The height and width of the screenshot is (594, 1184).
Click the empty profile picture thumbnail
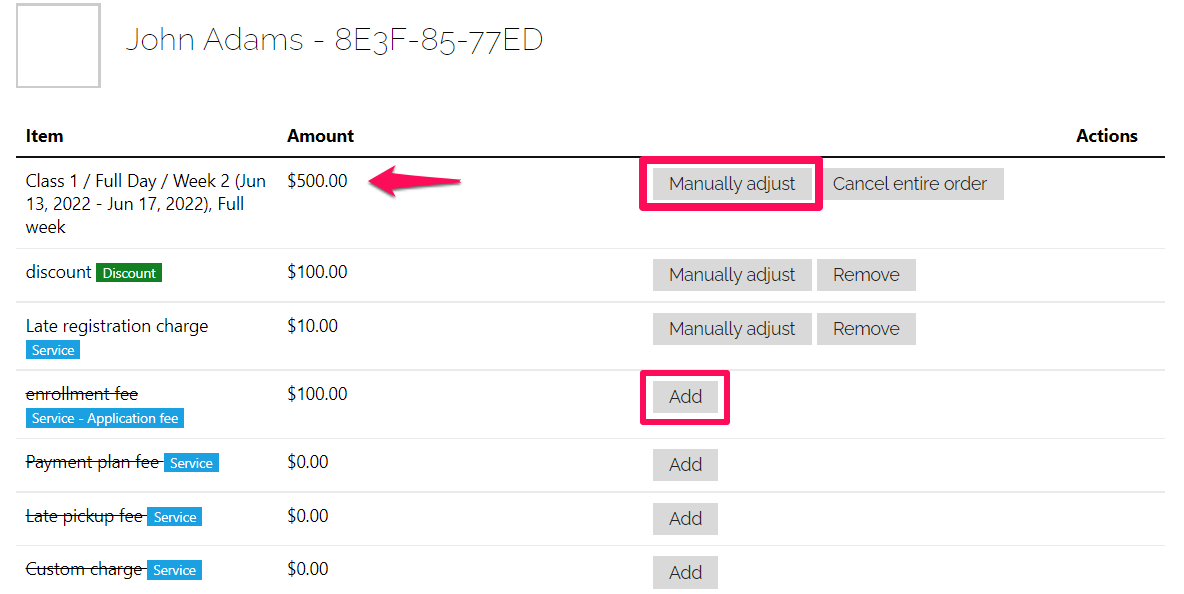(58, 45)
